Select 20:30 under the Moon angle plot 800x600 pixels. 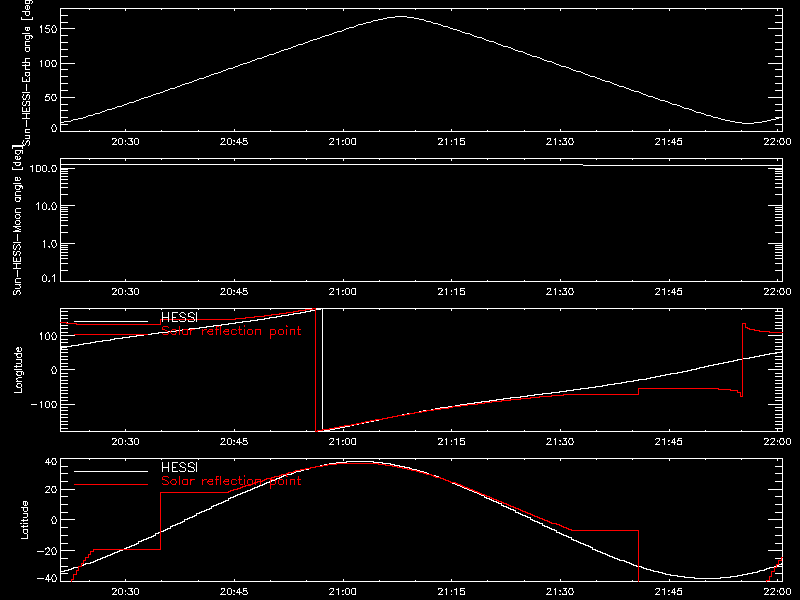[x=126, y=291]
